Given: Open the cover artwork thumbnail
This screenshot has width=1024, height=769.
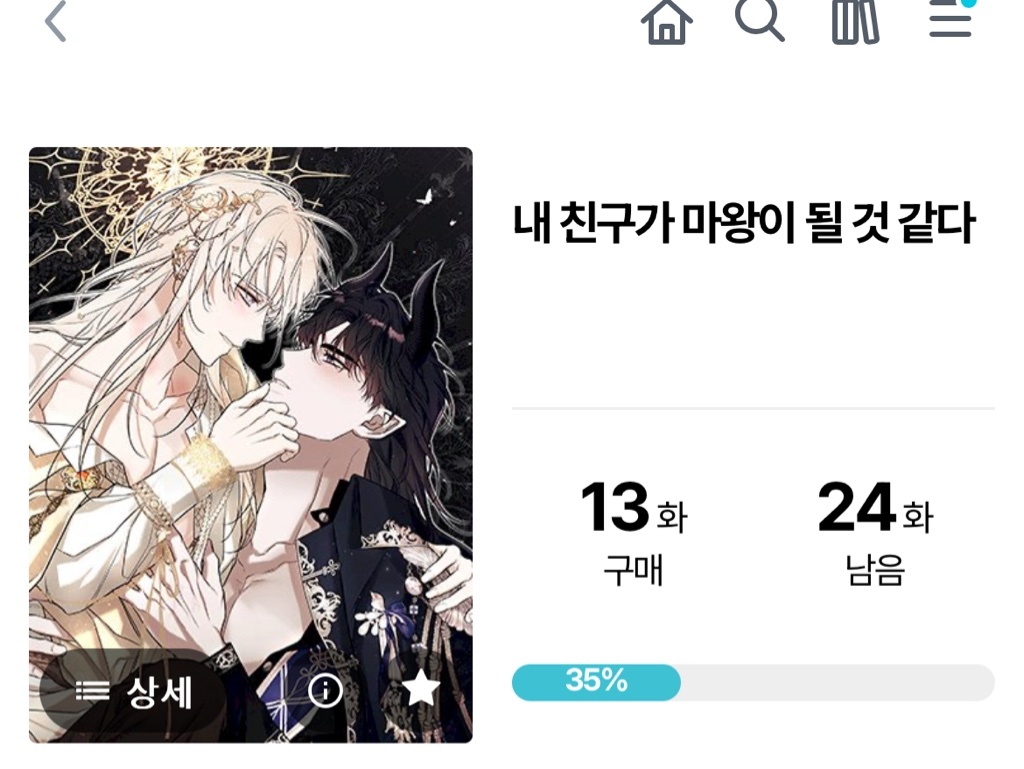Looking at the screenshot, I should pos(251,445).
